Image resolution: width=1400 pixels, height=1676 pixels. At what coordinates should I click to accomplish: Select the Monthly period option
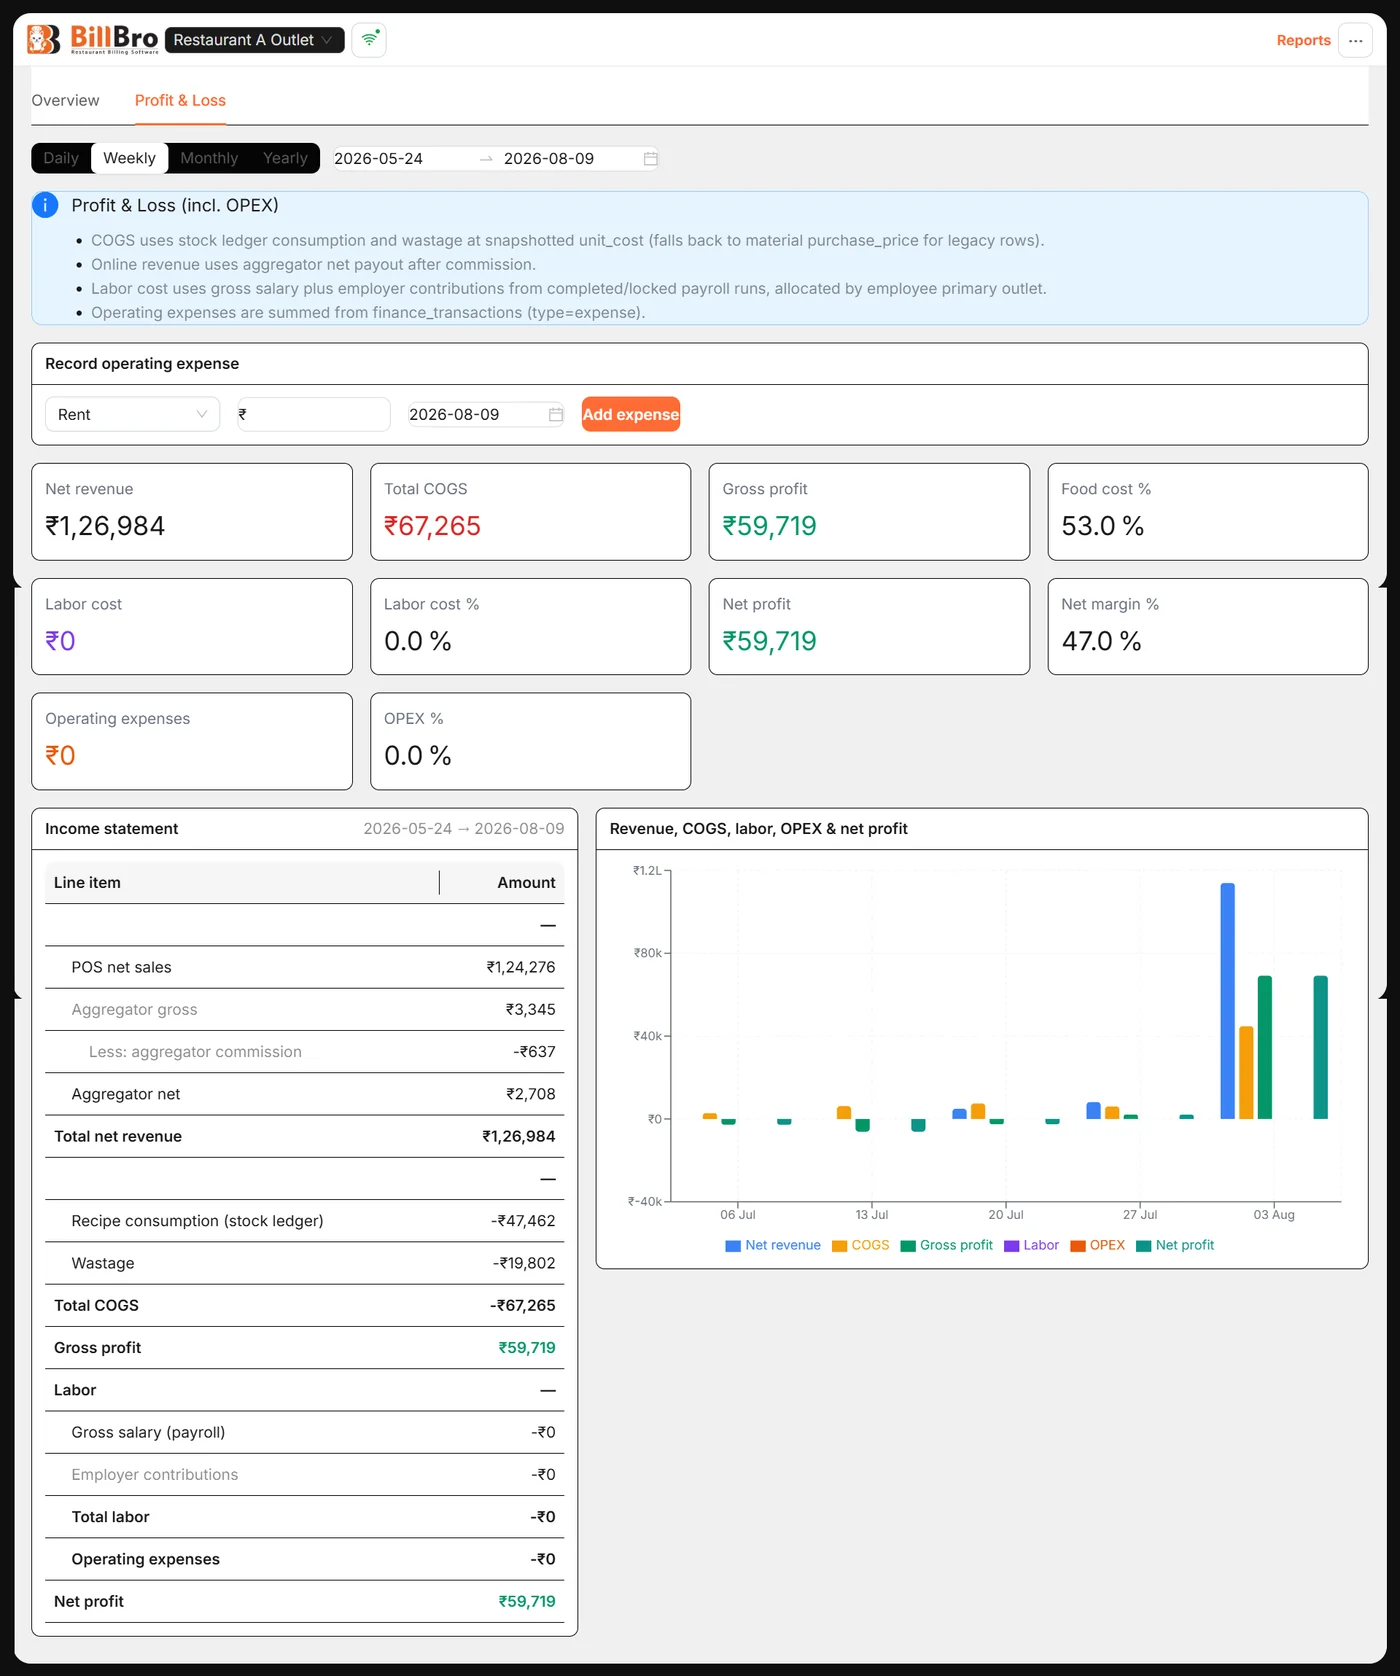[x=209, y=158]
